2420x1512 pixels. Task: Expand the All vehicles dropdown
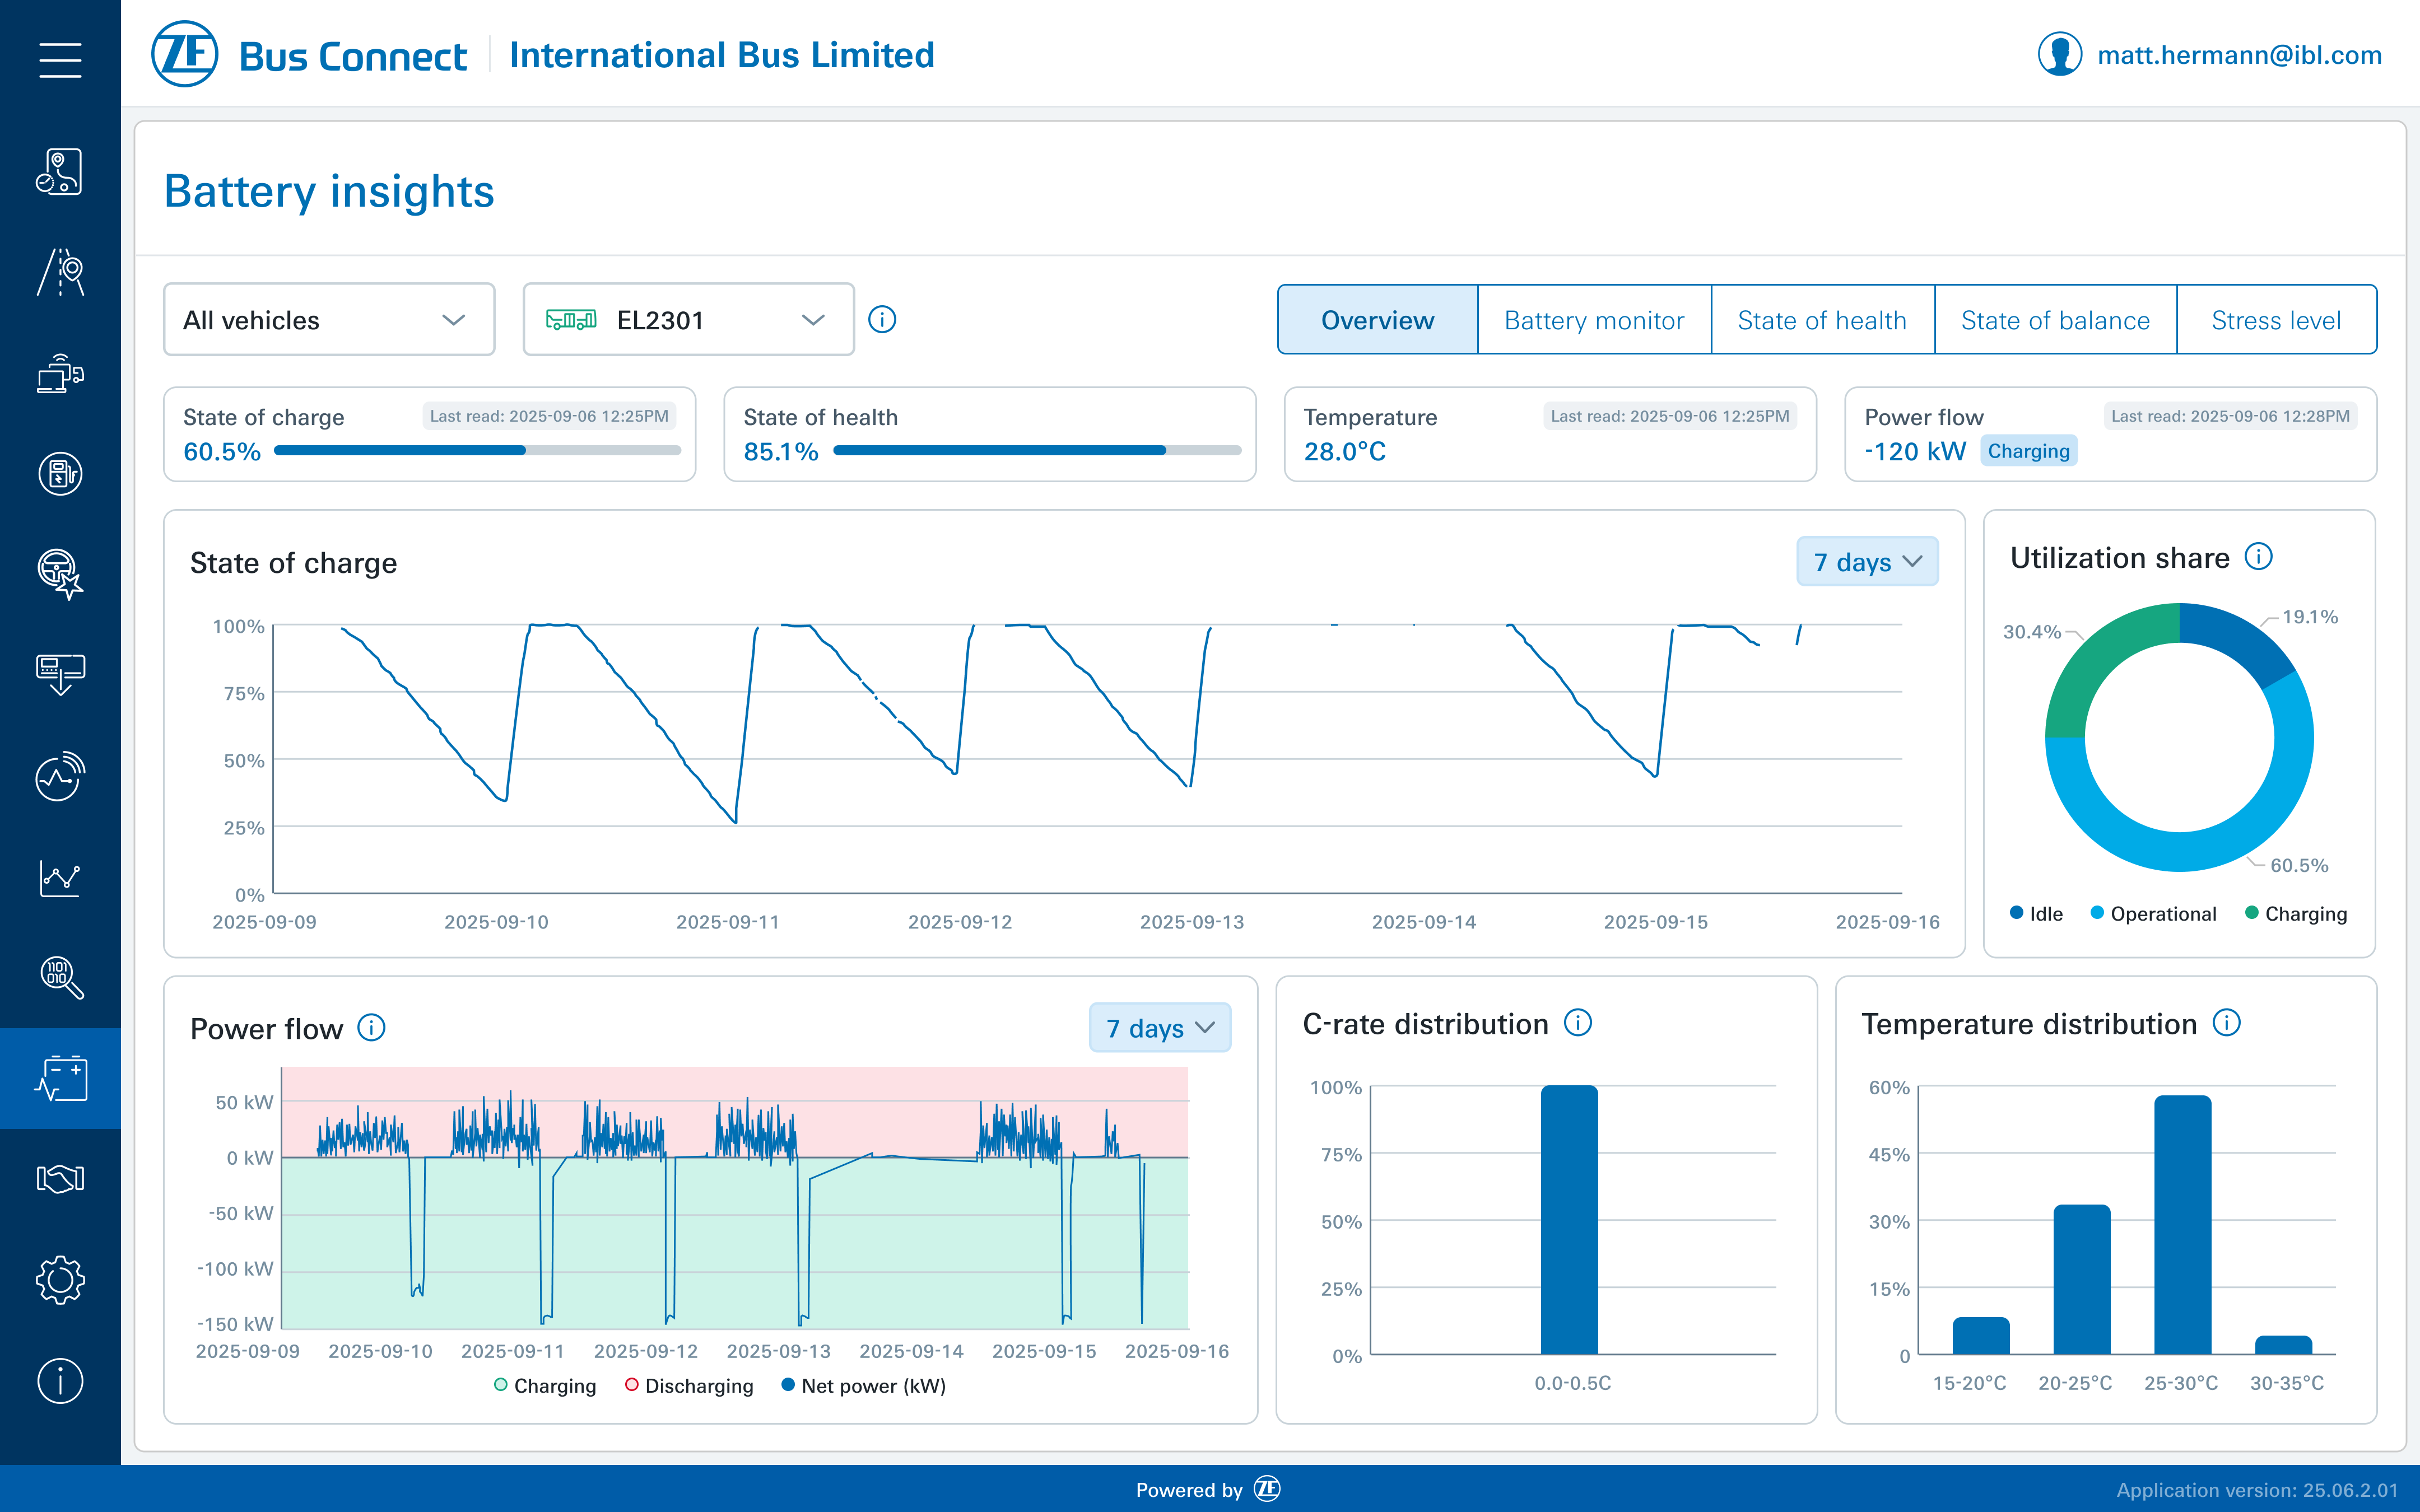[x=329, y=320]
